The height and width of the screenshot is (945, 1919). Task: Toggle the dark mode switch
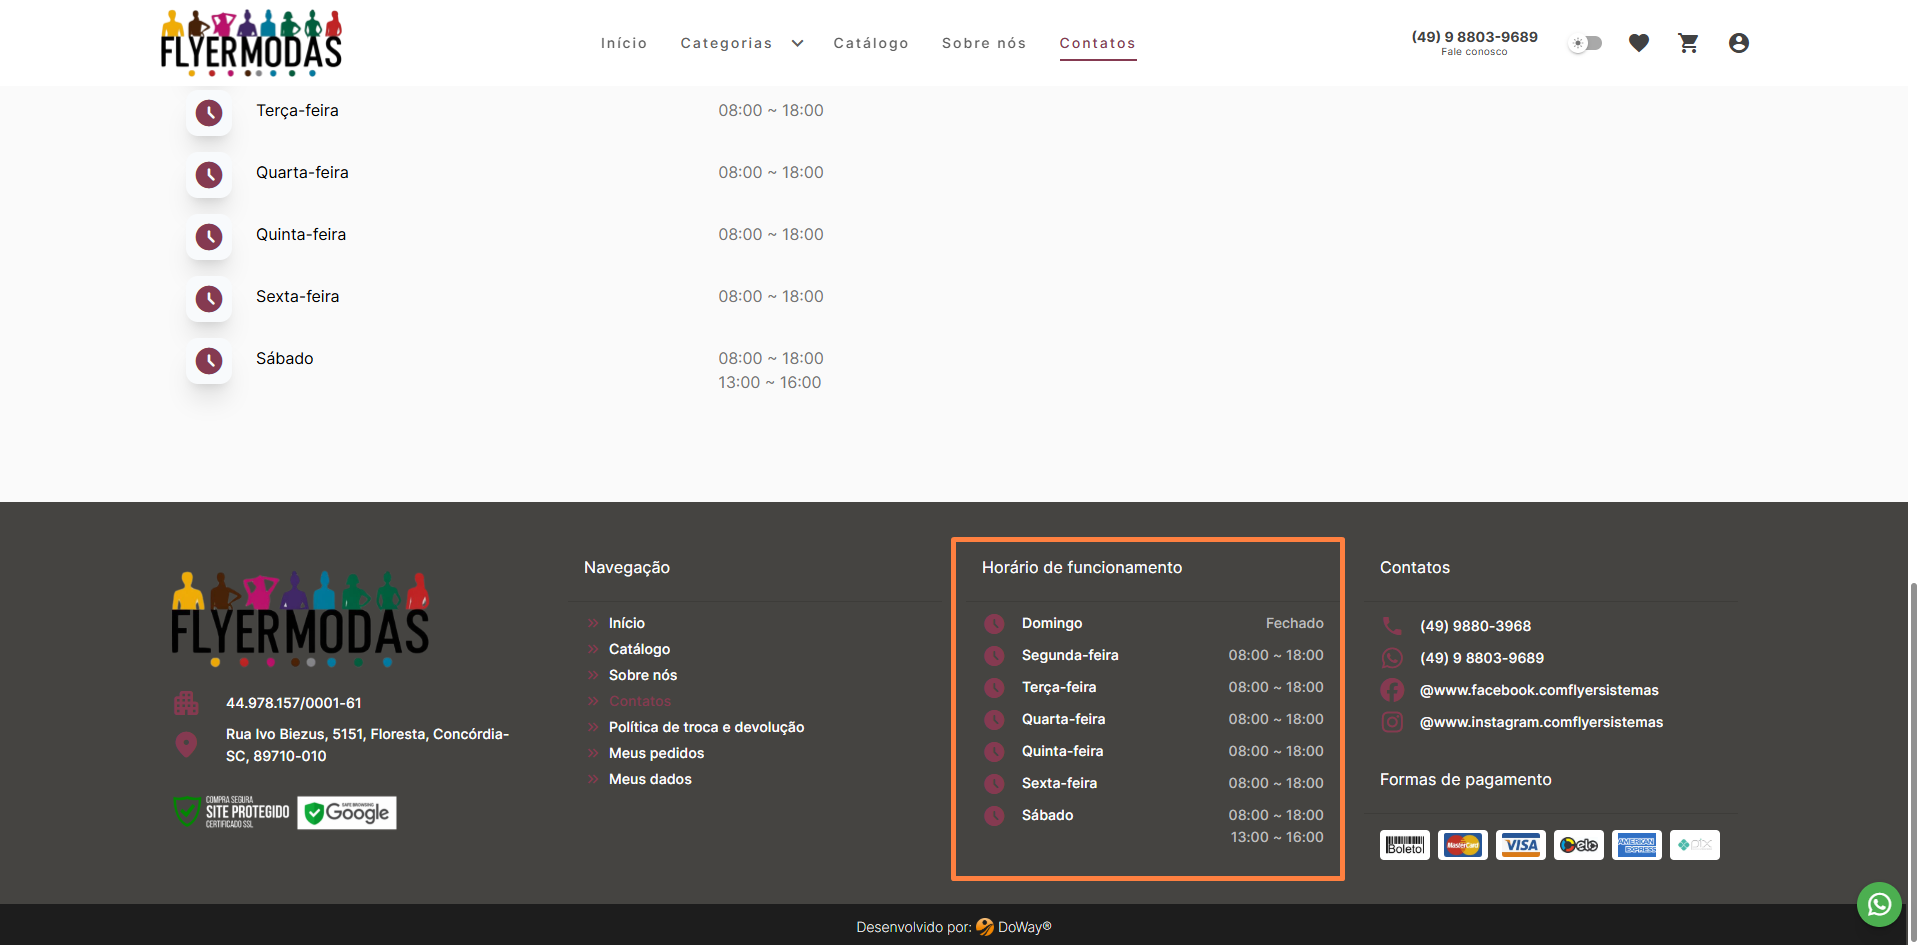click(x=1585, y=43)
